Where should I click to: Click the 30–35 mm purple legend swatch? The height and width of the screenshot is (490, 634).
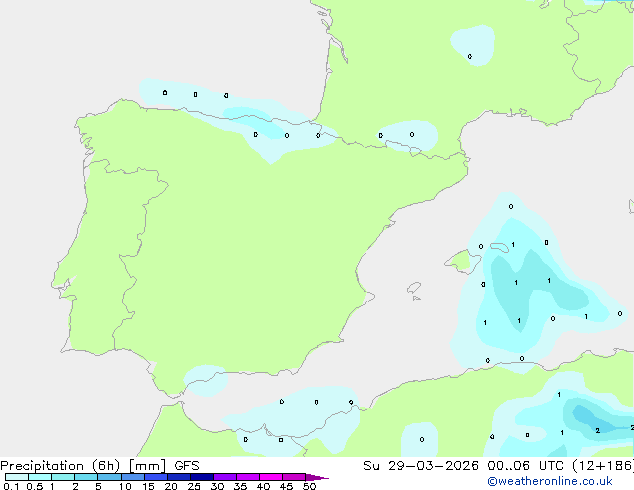tap(225, 477)
